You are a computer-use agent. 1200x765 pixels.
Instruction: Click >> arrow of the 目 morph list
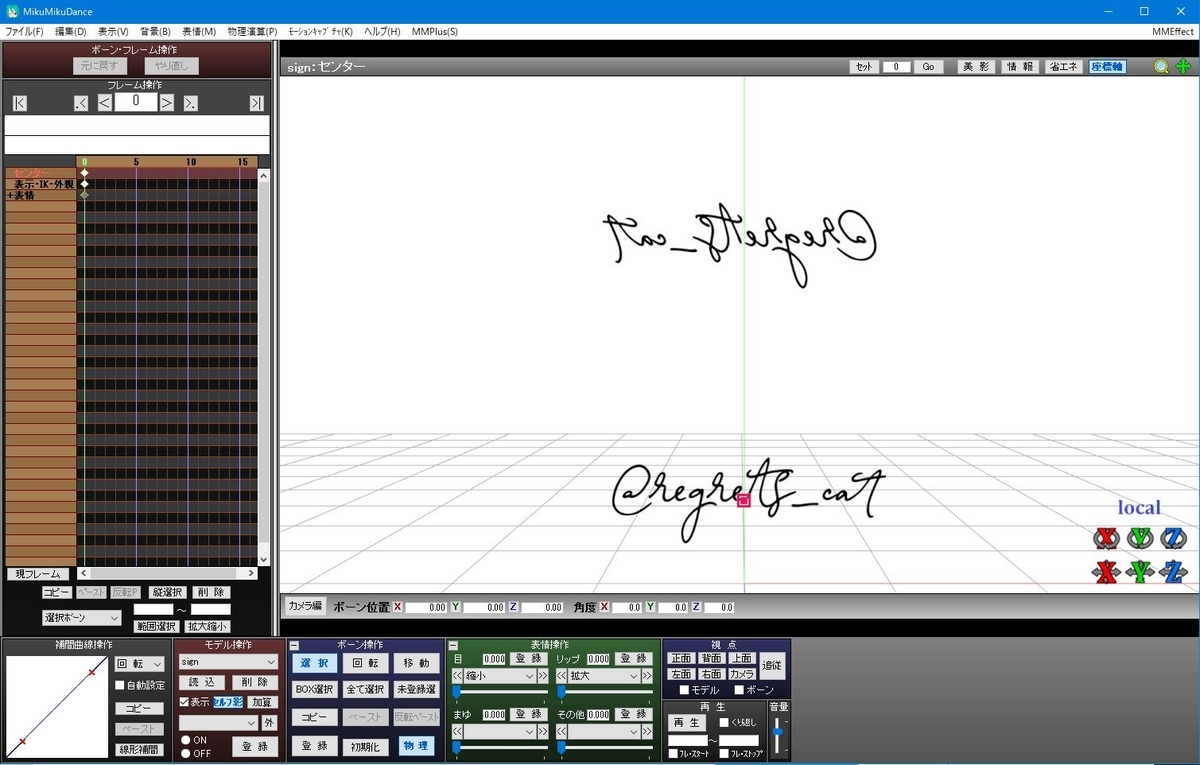coord(543,676)
